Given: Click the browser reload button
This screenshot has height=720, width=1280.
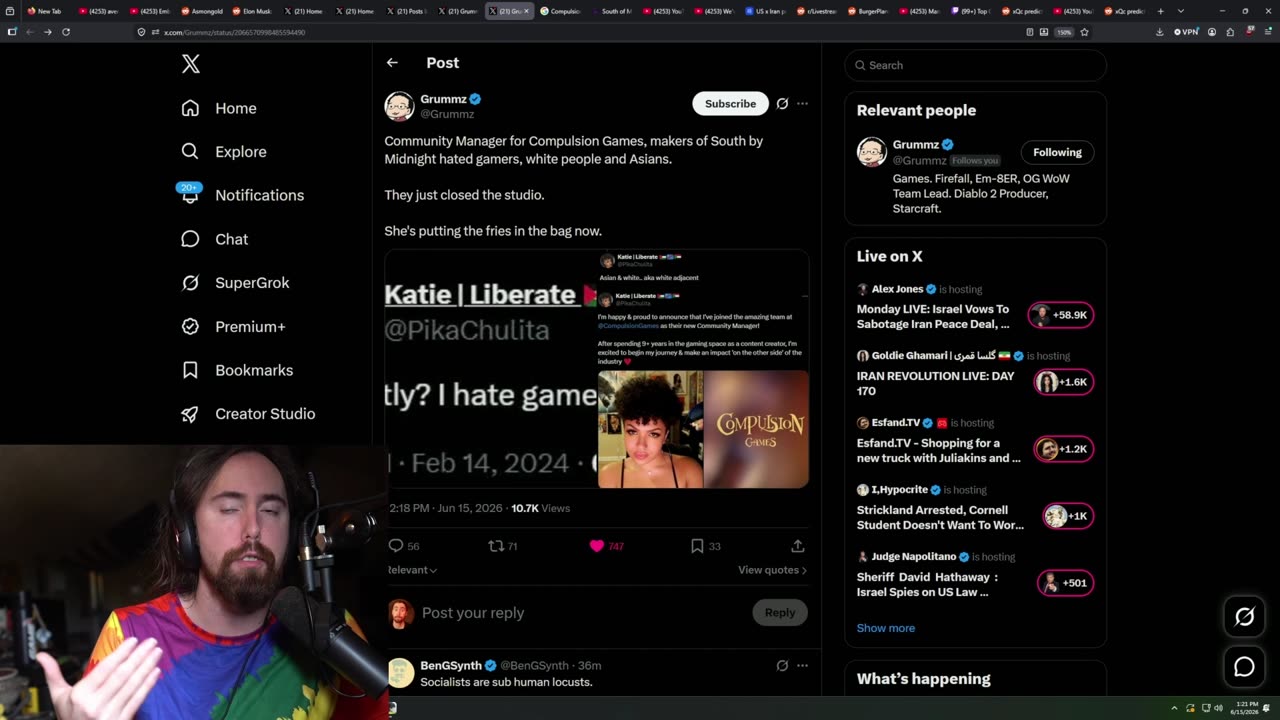Looking at the screenshot, I should 66,32.
